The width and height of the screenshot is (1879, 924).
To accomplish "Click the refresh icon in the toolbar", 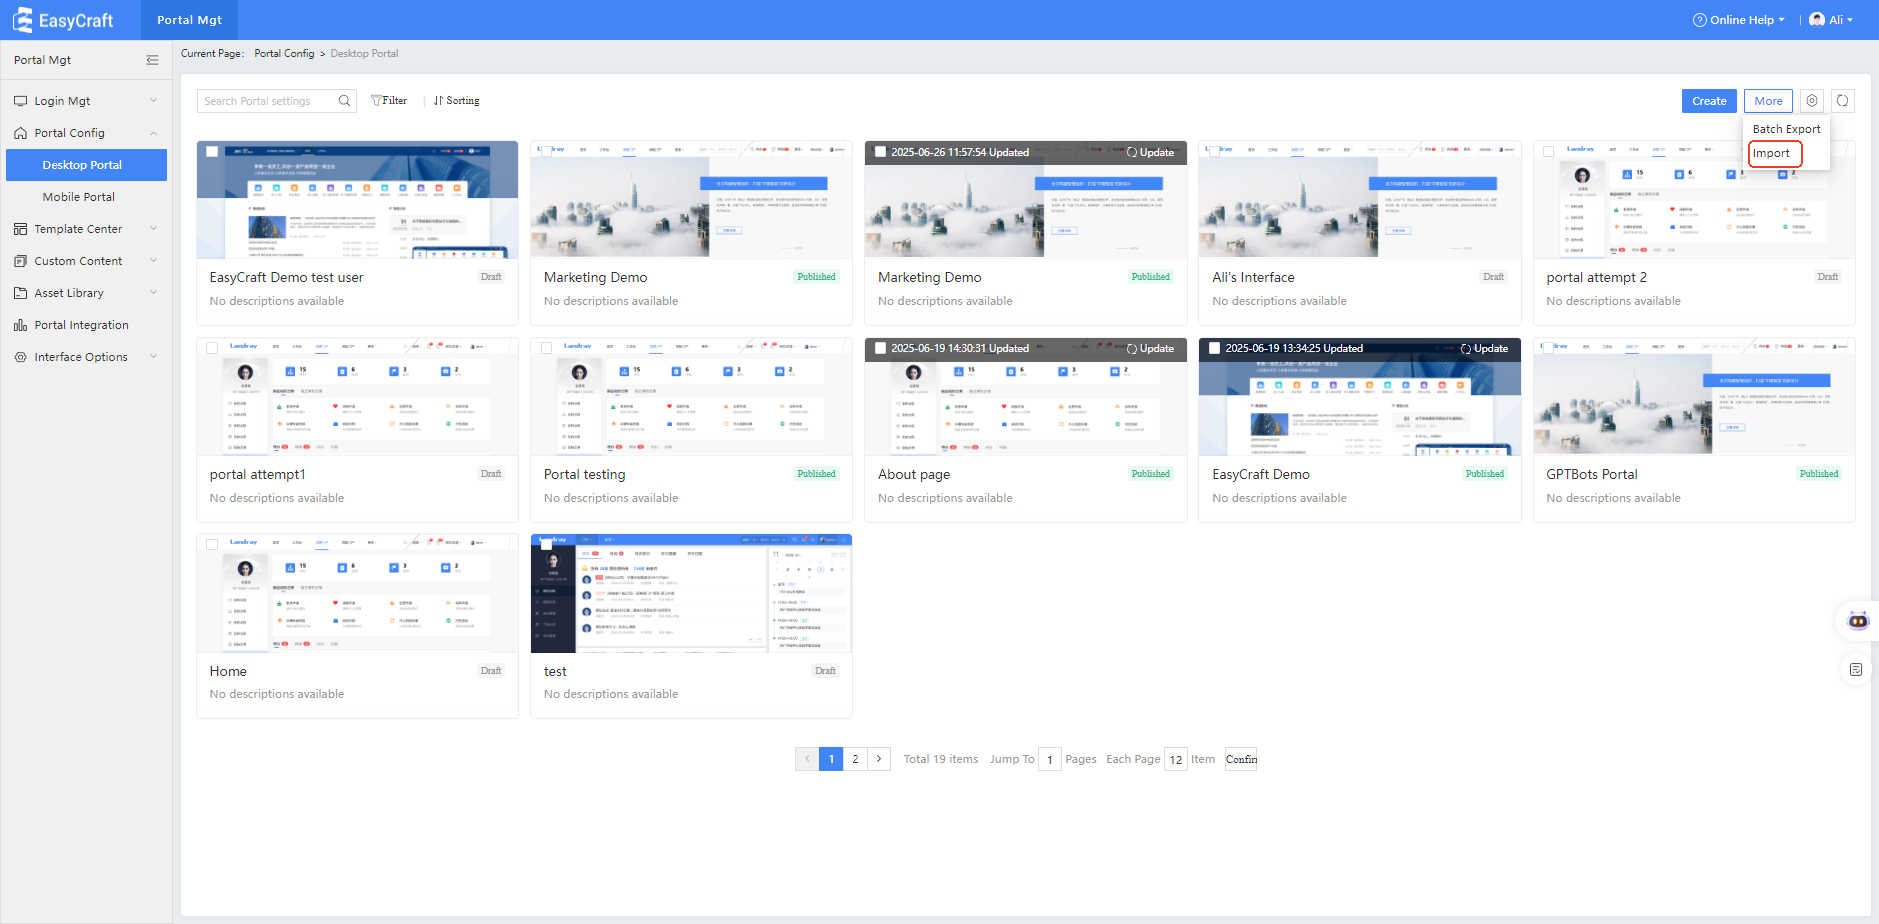I will [1842, 101].
